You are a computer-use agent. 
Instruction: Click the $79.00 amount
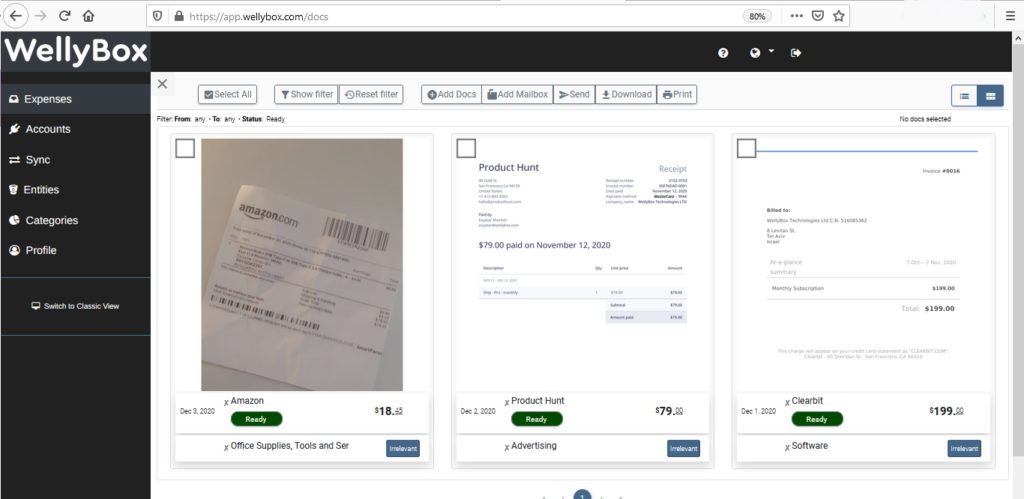[669, 411]
